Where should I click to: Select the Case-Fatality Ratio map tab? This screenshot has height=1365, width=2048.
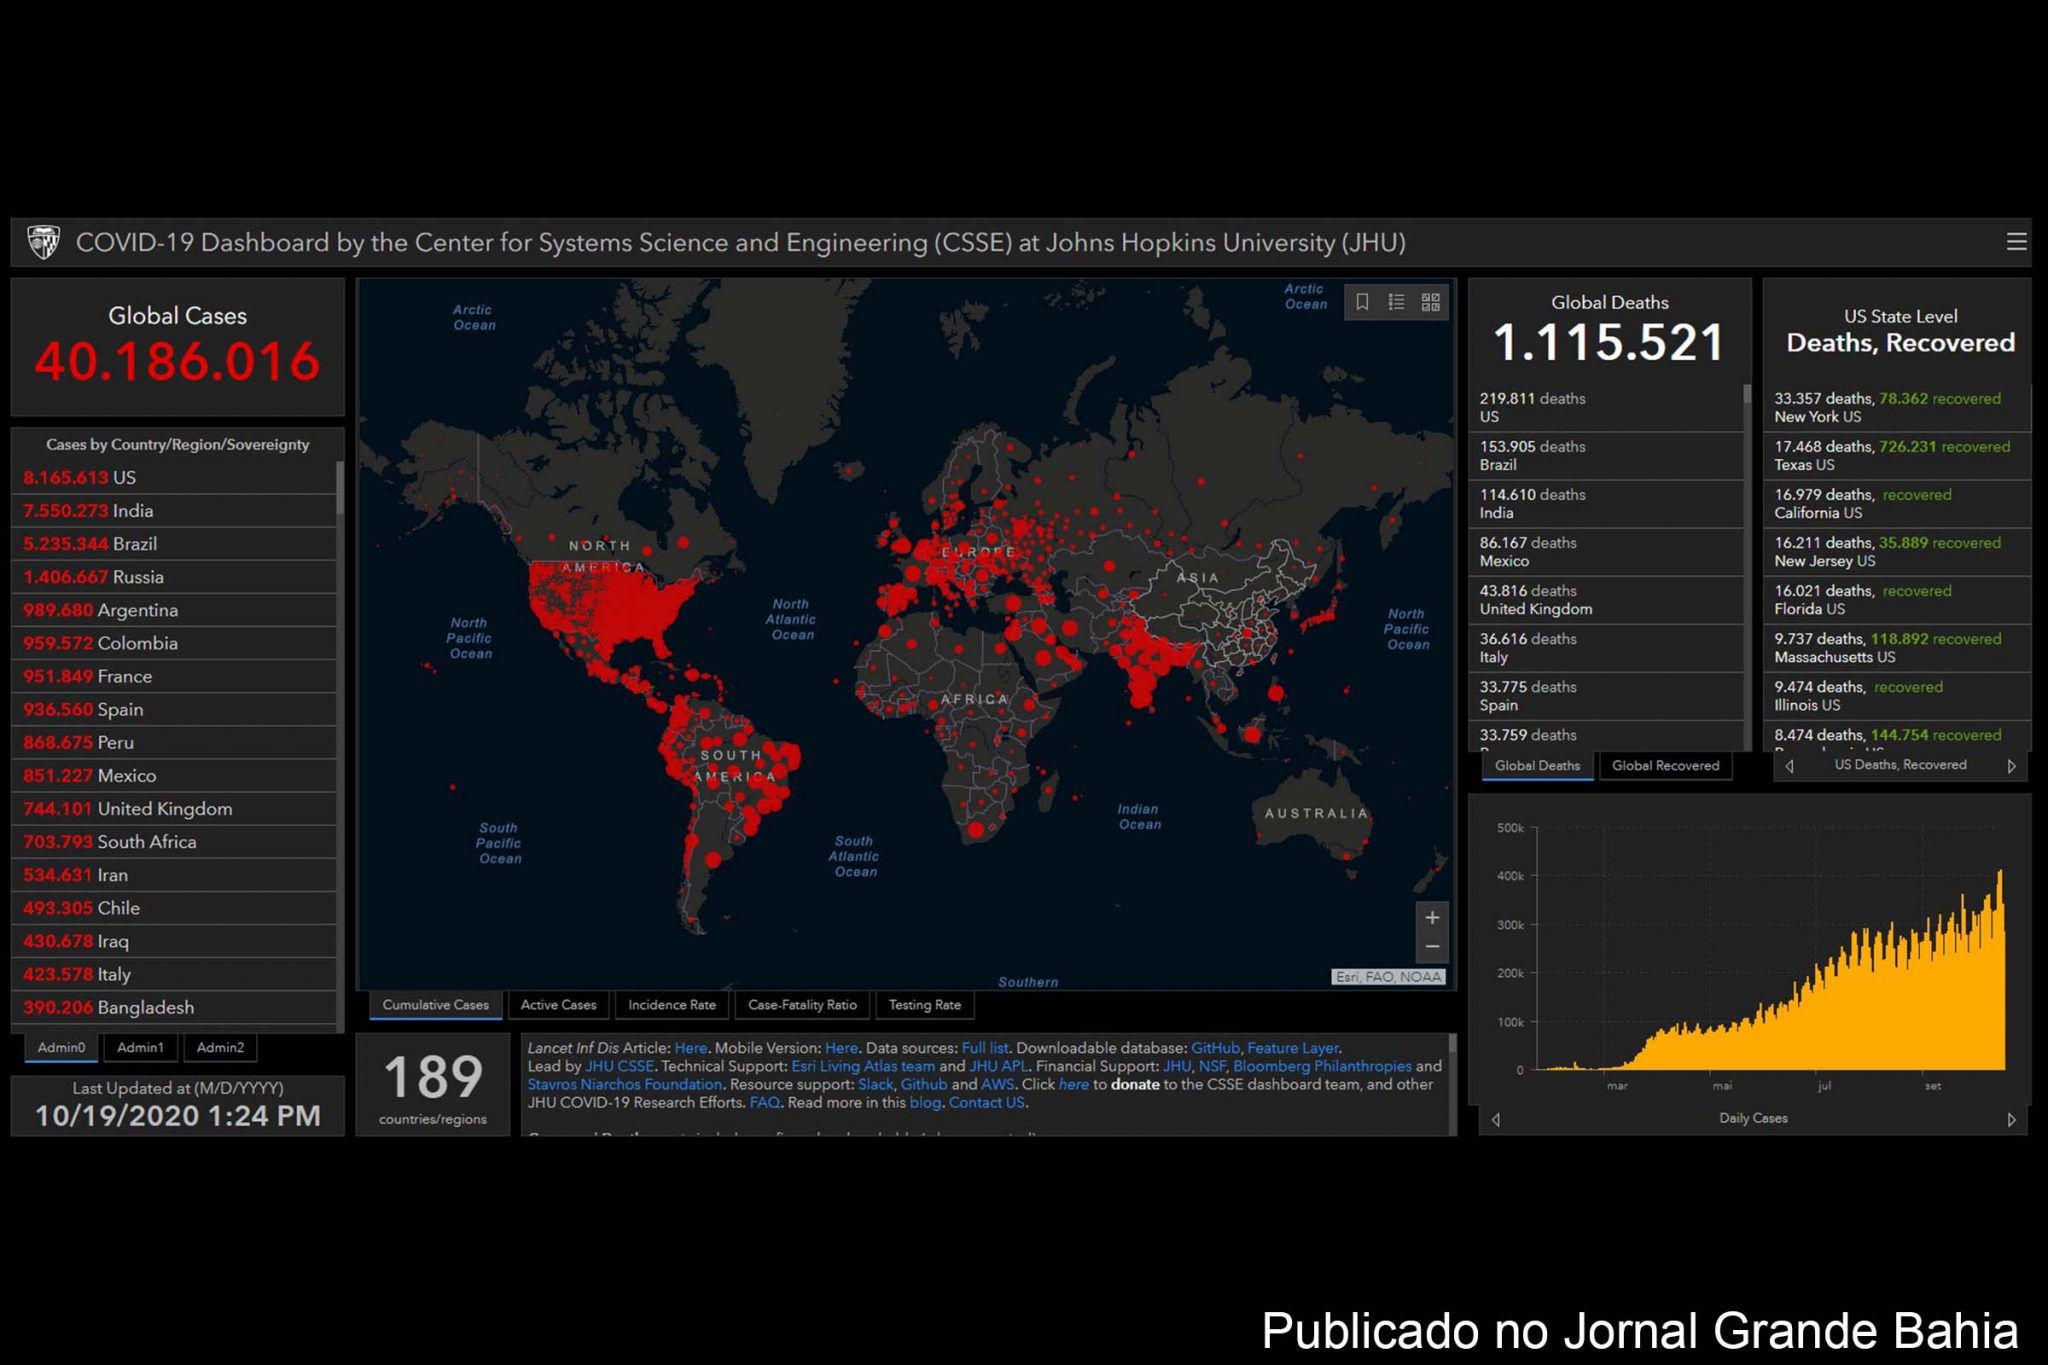click(802, 1005)
